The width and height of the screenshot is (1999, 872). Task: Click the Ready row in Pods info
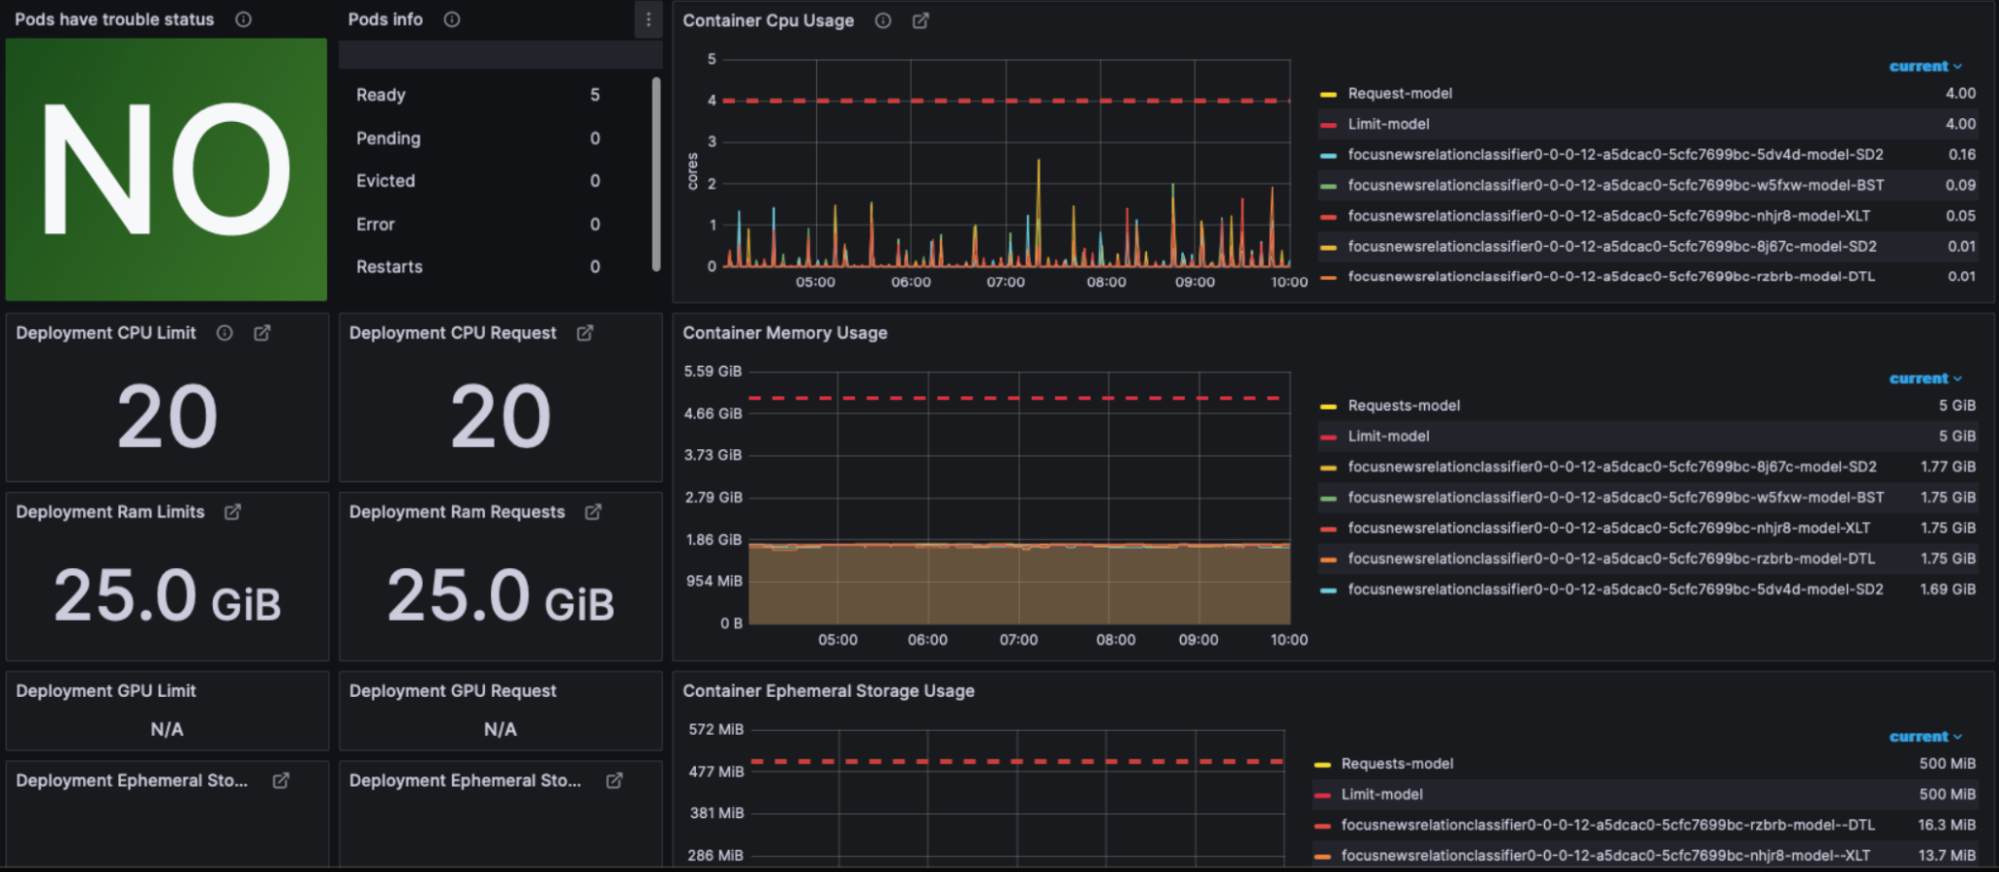pyautogui.click(x=495, y=95)
